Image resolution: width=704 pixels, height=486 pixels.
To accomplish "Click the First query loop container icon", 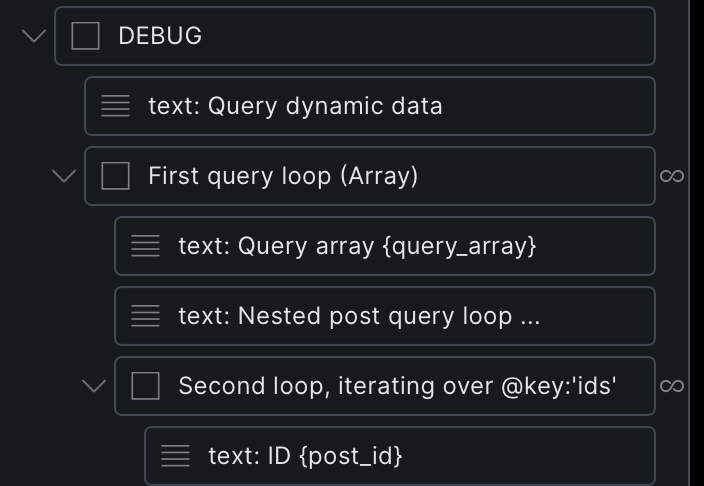I will point(116,176).
